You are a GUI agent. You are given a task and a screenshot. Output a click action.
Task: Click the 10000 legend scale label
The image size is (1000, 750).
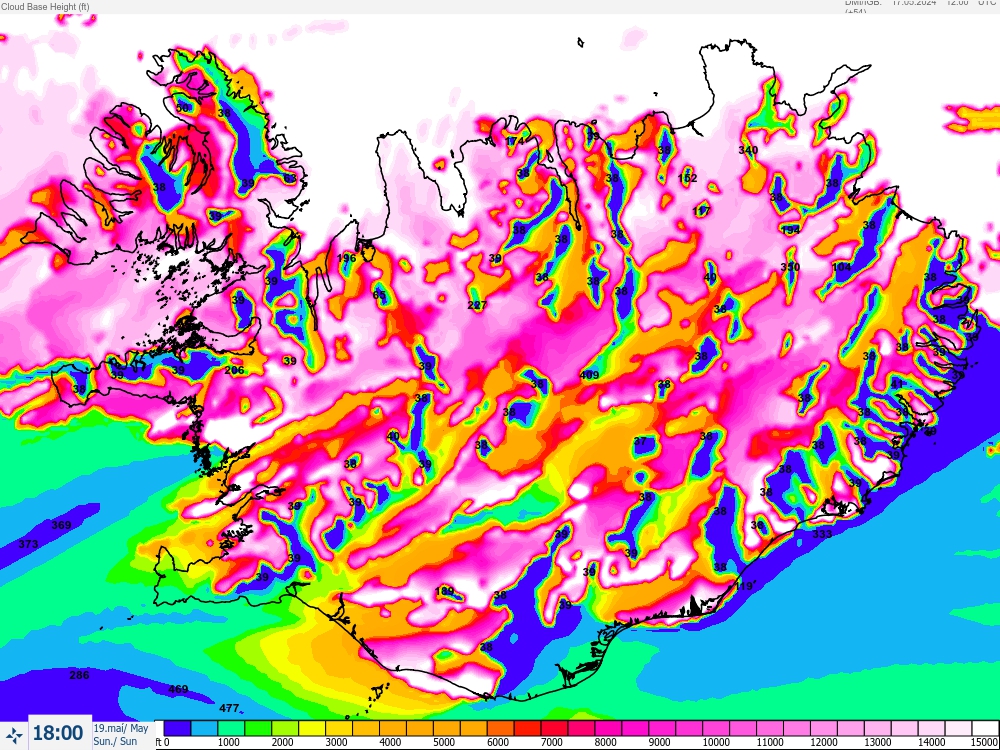pos(716,742)
